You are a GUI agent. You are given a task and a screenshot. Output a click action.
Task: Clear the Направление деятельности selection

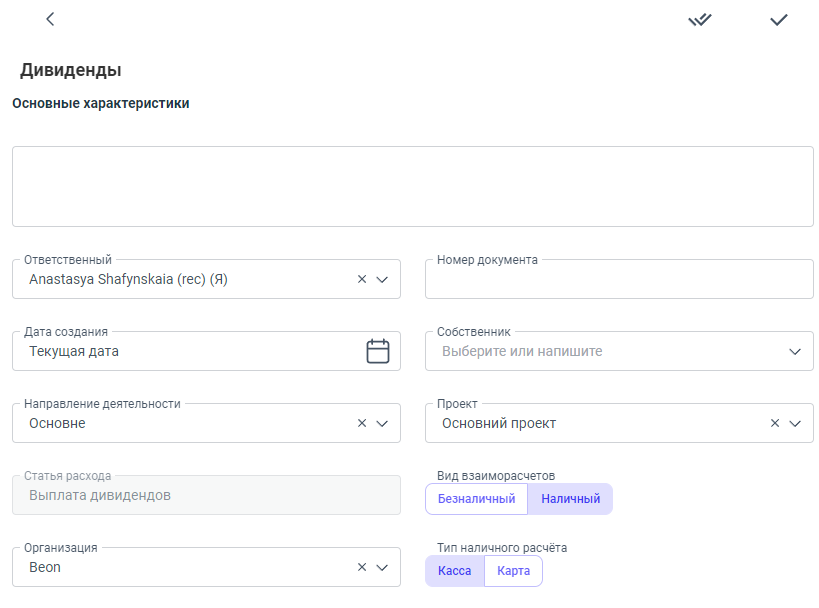(x=362, y=423)
